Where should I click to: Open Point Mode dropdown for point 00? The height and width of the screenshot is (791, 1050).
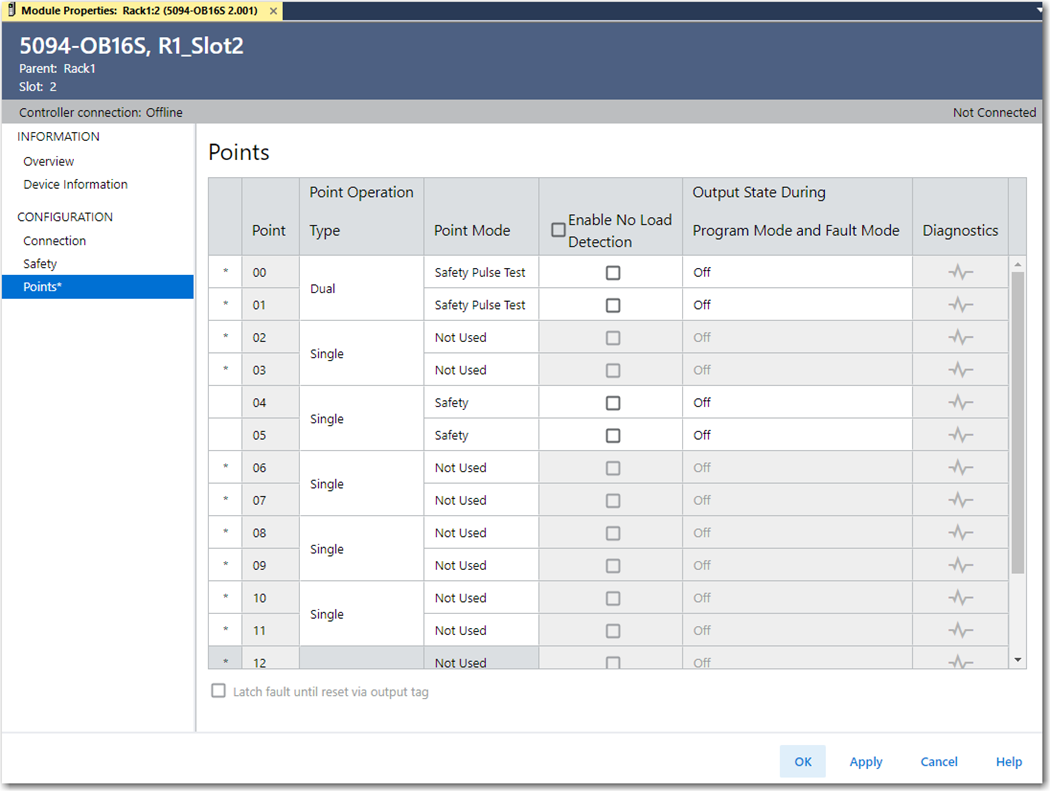(x=480, y=272)
